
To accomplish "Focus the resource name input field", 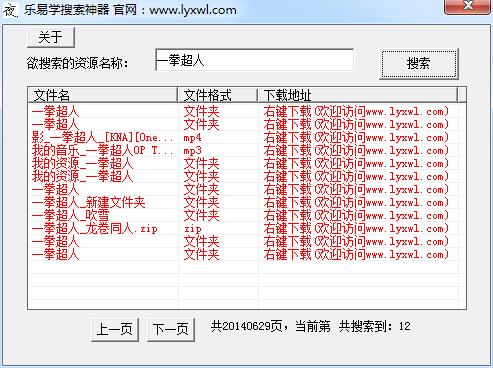I will pos(254,60).
